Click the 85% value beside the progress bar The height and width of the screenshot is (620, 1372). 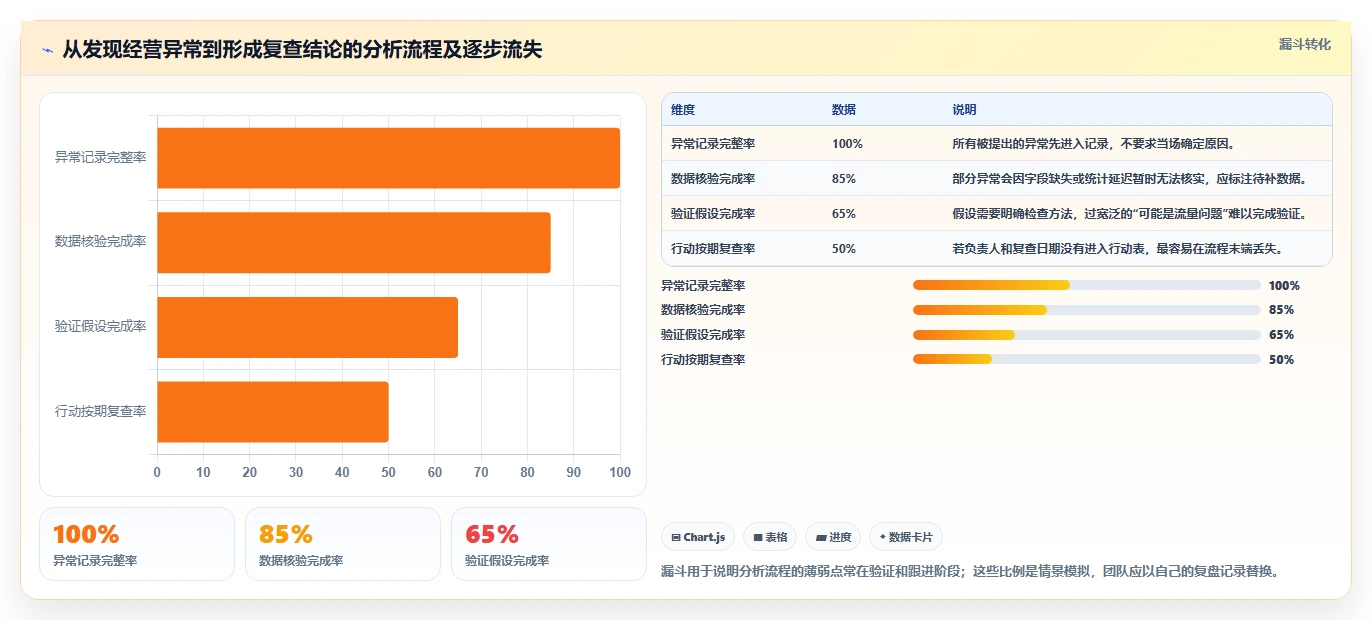pos(1281,310)
